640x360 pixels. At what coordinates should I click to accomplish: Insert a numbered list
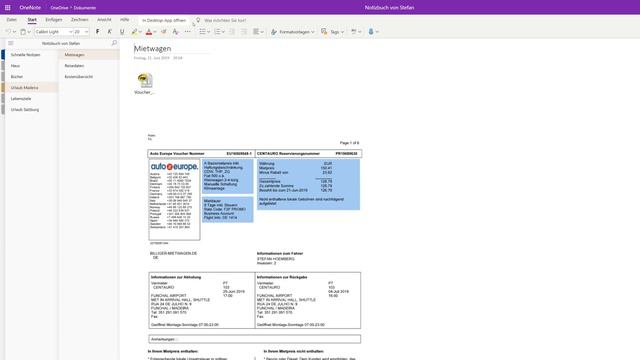click(217, 32)
